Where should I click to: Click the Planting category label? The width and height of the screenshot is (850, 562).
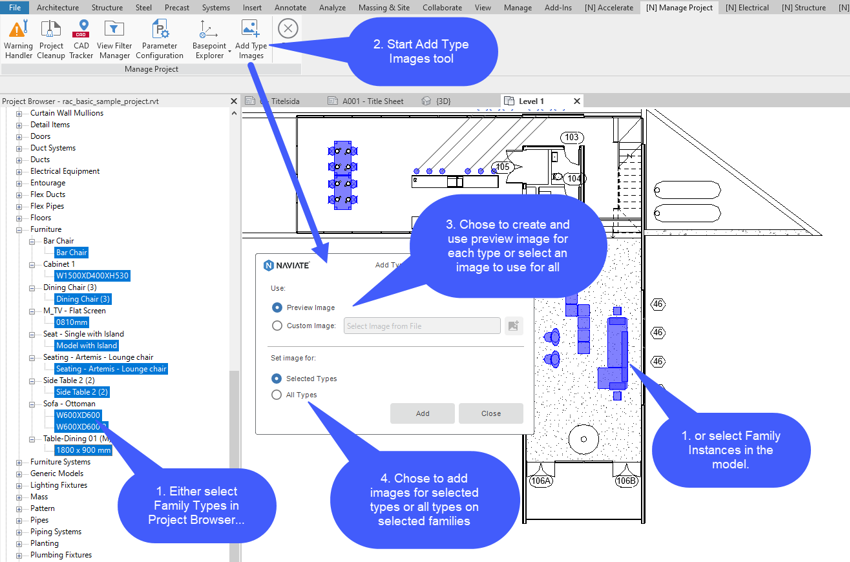(44, 544)
